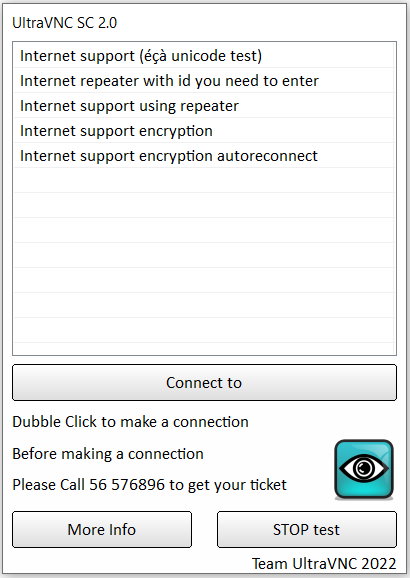Viewport: 410px width, 578px height.
Task: Pick Internet support encryption autoreconnect entry
Action: (x=204, y=156)
